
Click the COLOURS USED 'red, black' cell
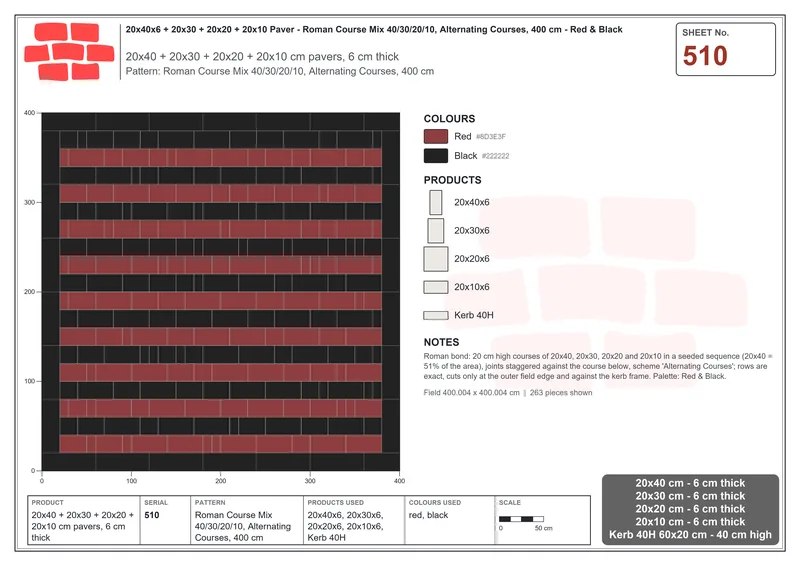click(449, 520)
